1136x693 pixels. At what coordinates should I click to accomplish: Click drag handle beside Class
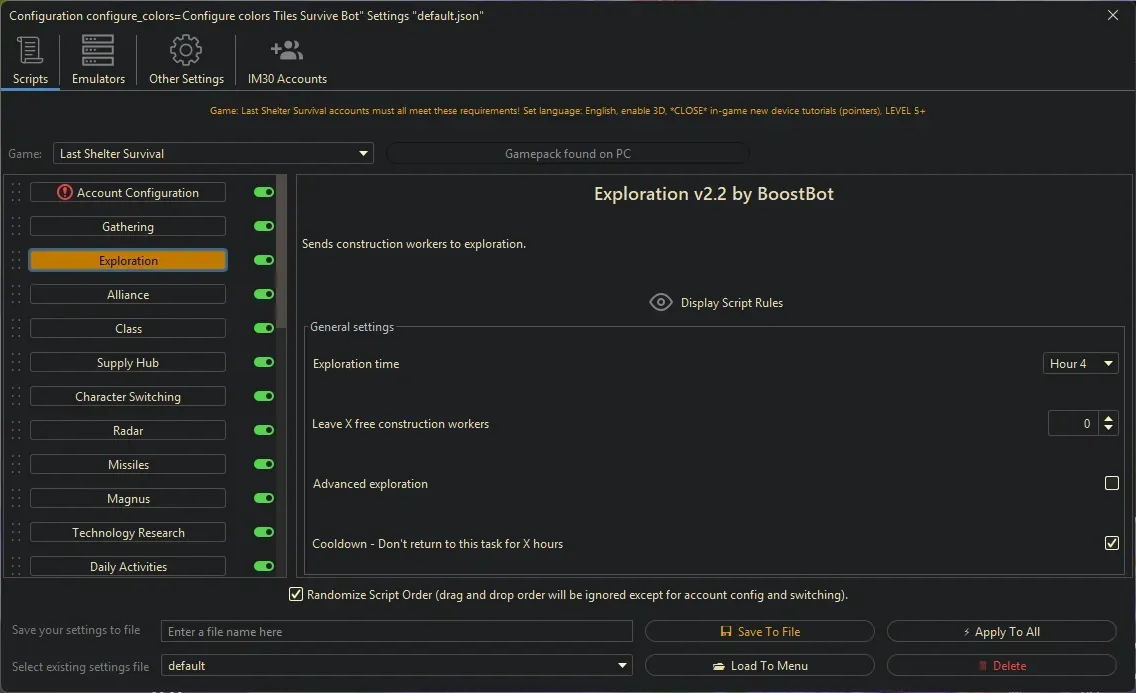click(x=16, y=328)
